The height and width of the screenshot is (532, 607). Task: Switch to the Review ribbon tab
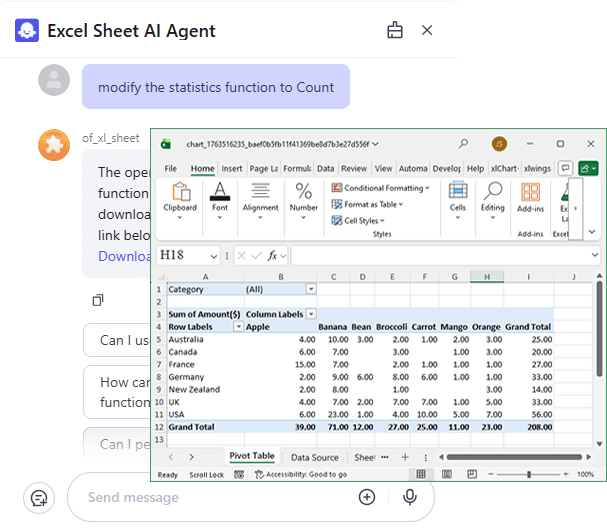pyautogui.click(x=354, y=169)
